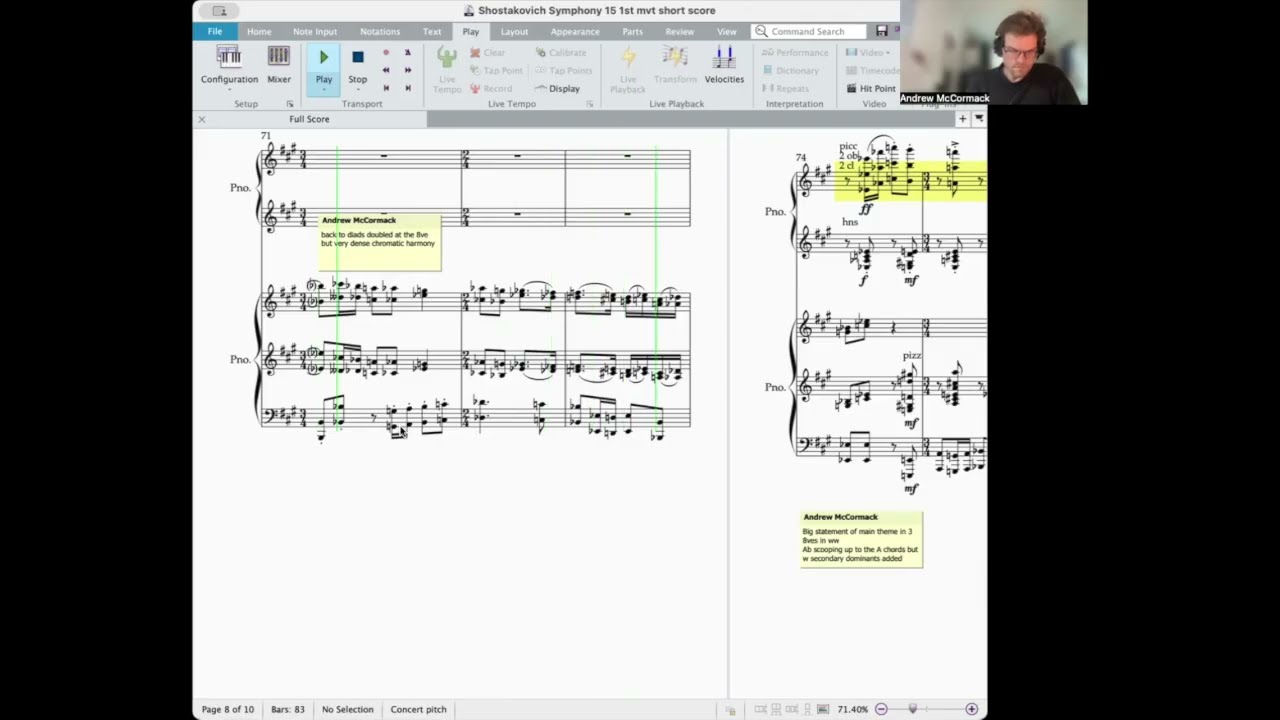
Task: Expand the Stop button dropdown arrow
Action: pyautogui.click(x=357, y=90)
